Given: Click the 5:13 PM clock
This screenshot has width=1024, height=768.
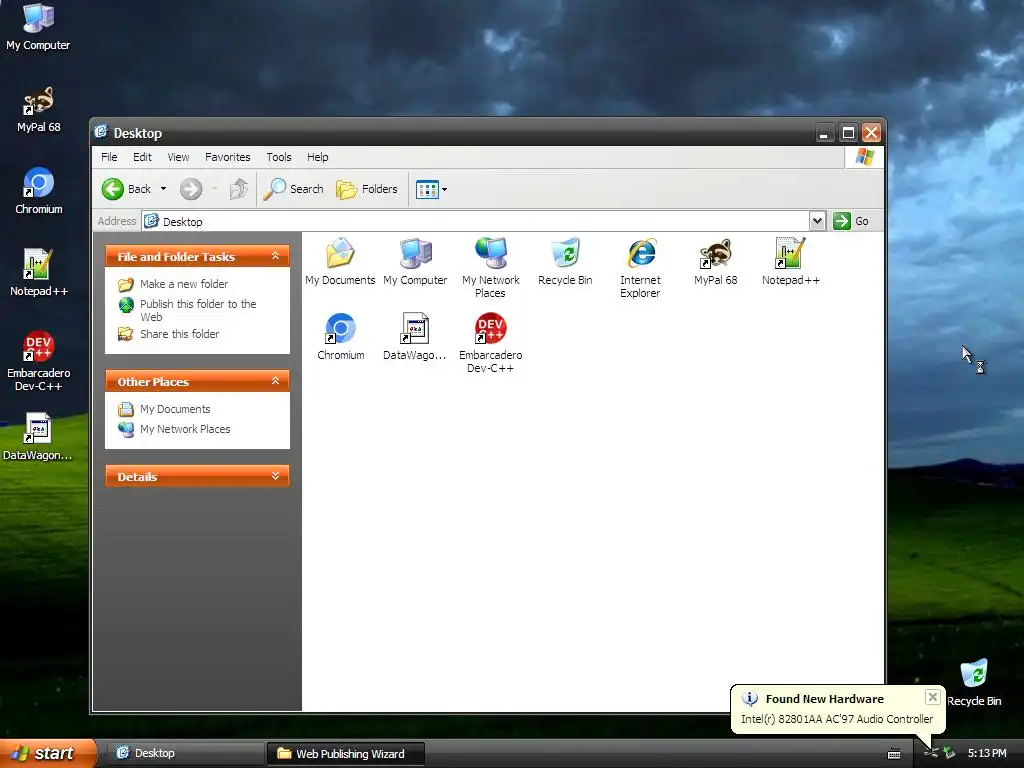Looking at the screenshot, I should (987, 753).
